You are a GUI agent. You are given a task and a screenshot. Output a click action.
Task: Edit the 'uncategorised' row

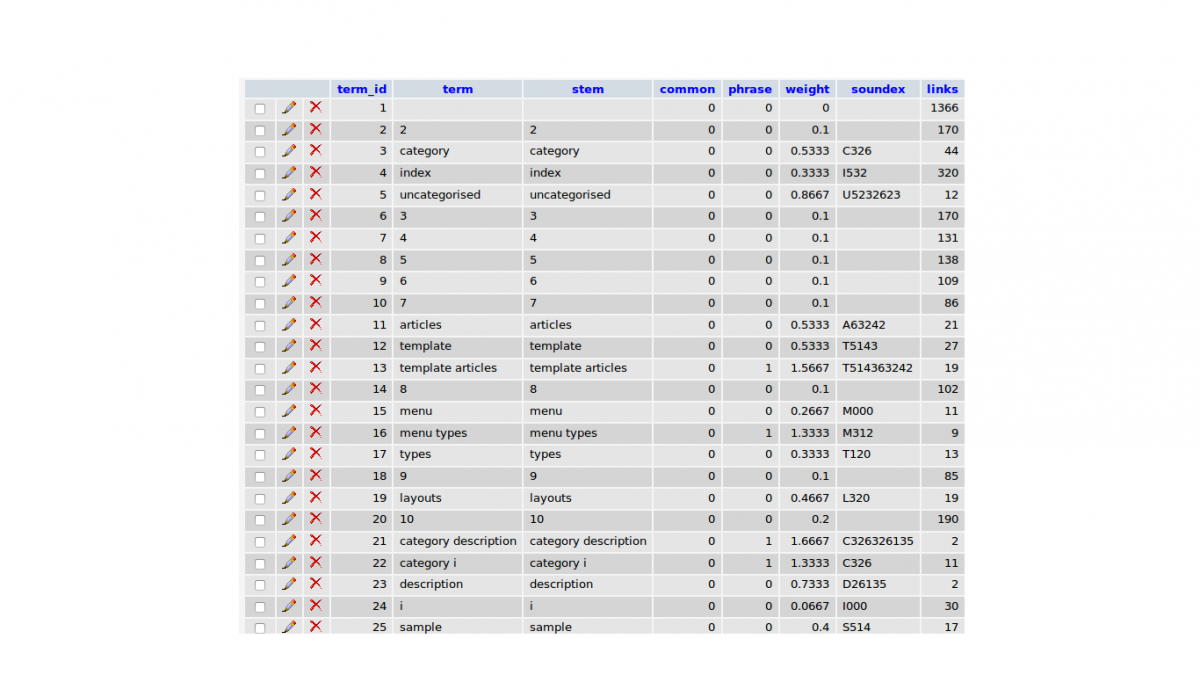289,194
